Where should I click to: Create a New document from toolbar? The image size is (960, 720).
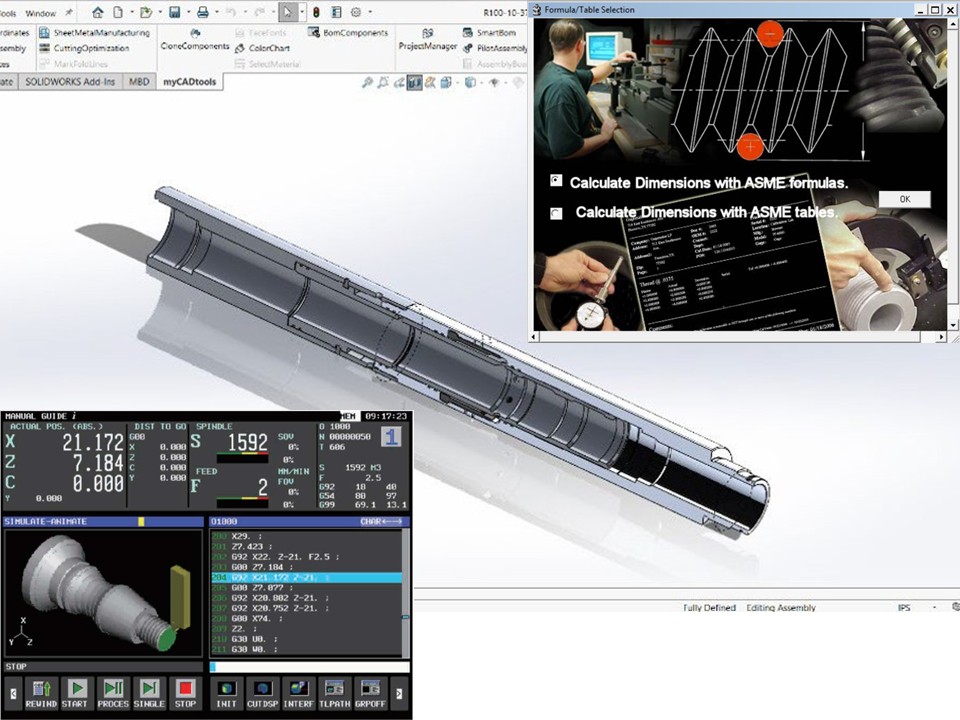tap(118, 12)
